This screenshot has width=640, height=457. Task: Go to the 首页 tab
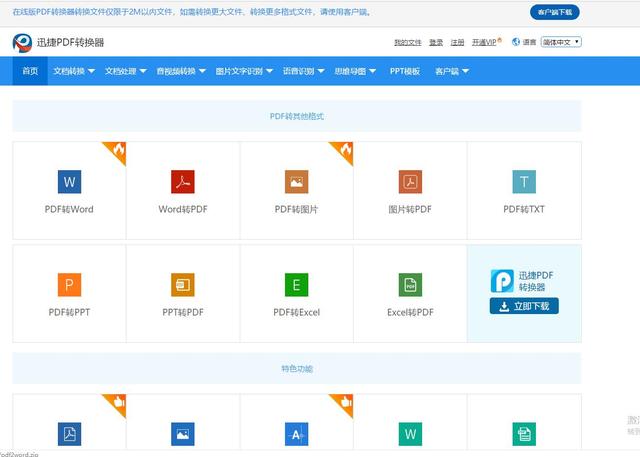coord(30,71)
